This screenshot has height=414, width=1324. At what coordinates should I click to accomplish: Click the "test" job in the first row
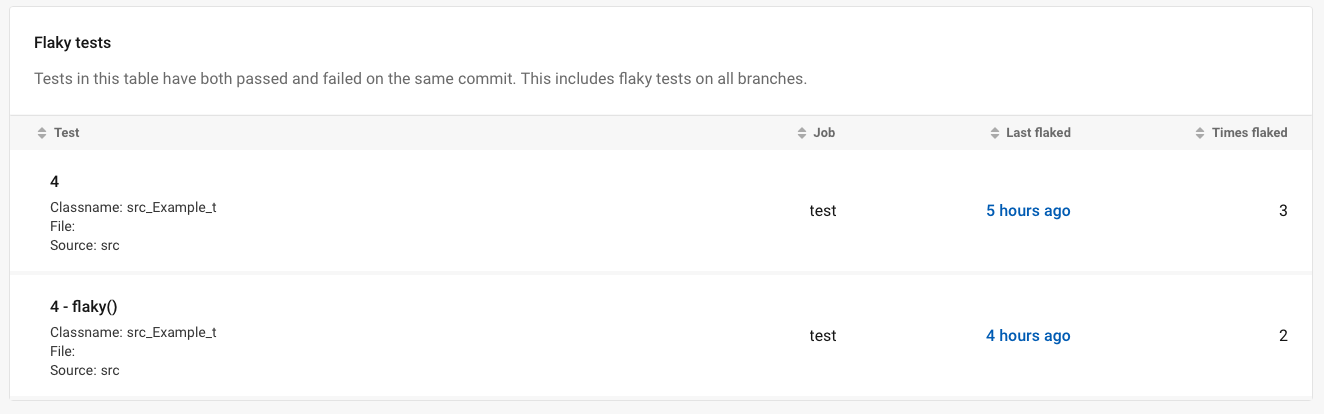pyautogui.click(x=823, y=211)
